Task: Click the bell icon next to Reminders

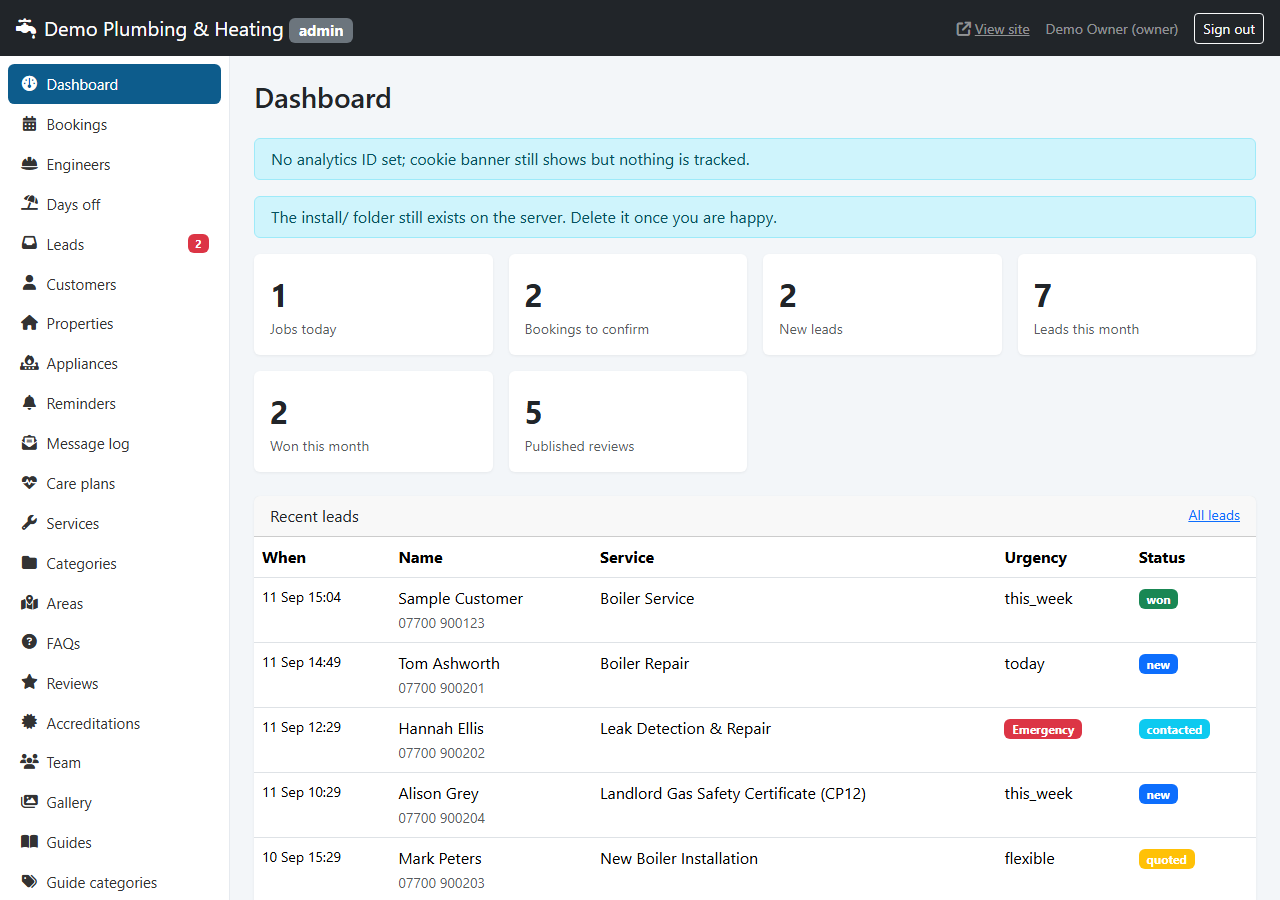Action: pos(29,404)
